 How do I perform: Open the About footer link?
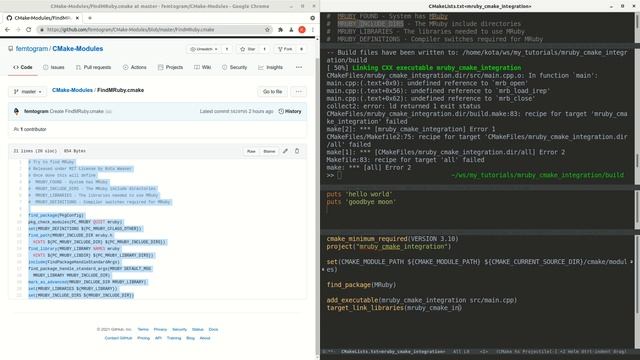click(x=205, y=338)
